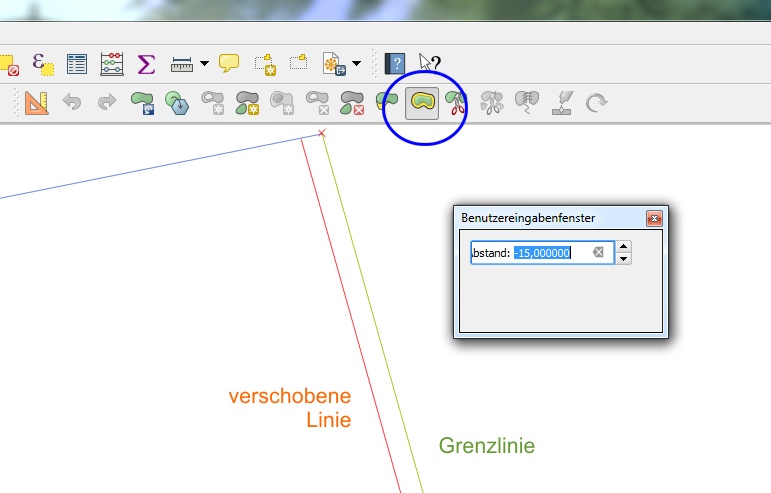Activate the What's This help cursor
This screenshot has width=771, height=493.
[x=430, y=65]
